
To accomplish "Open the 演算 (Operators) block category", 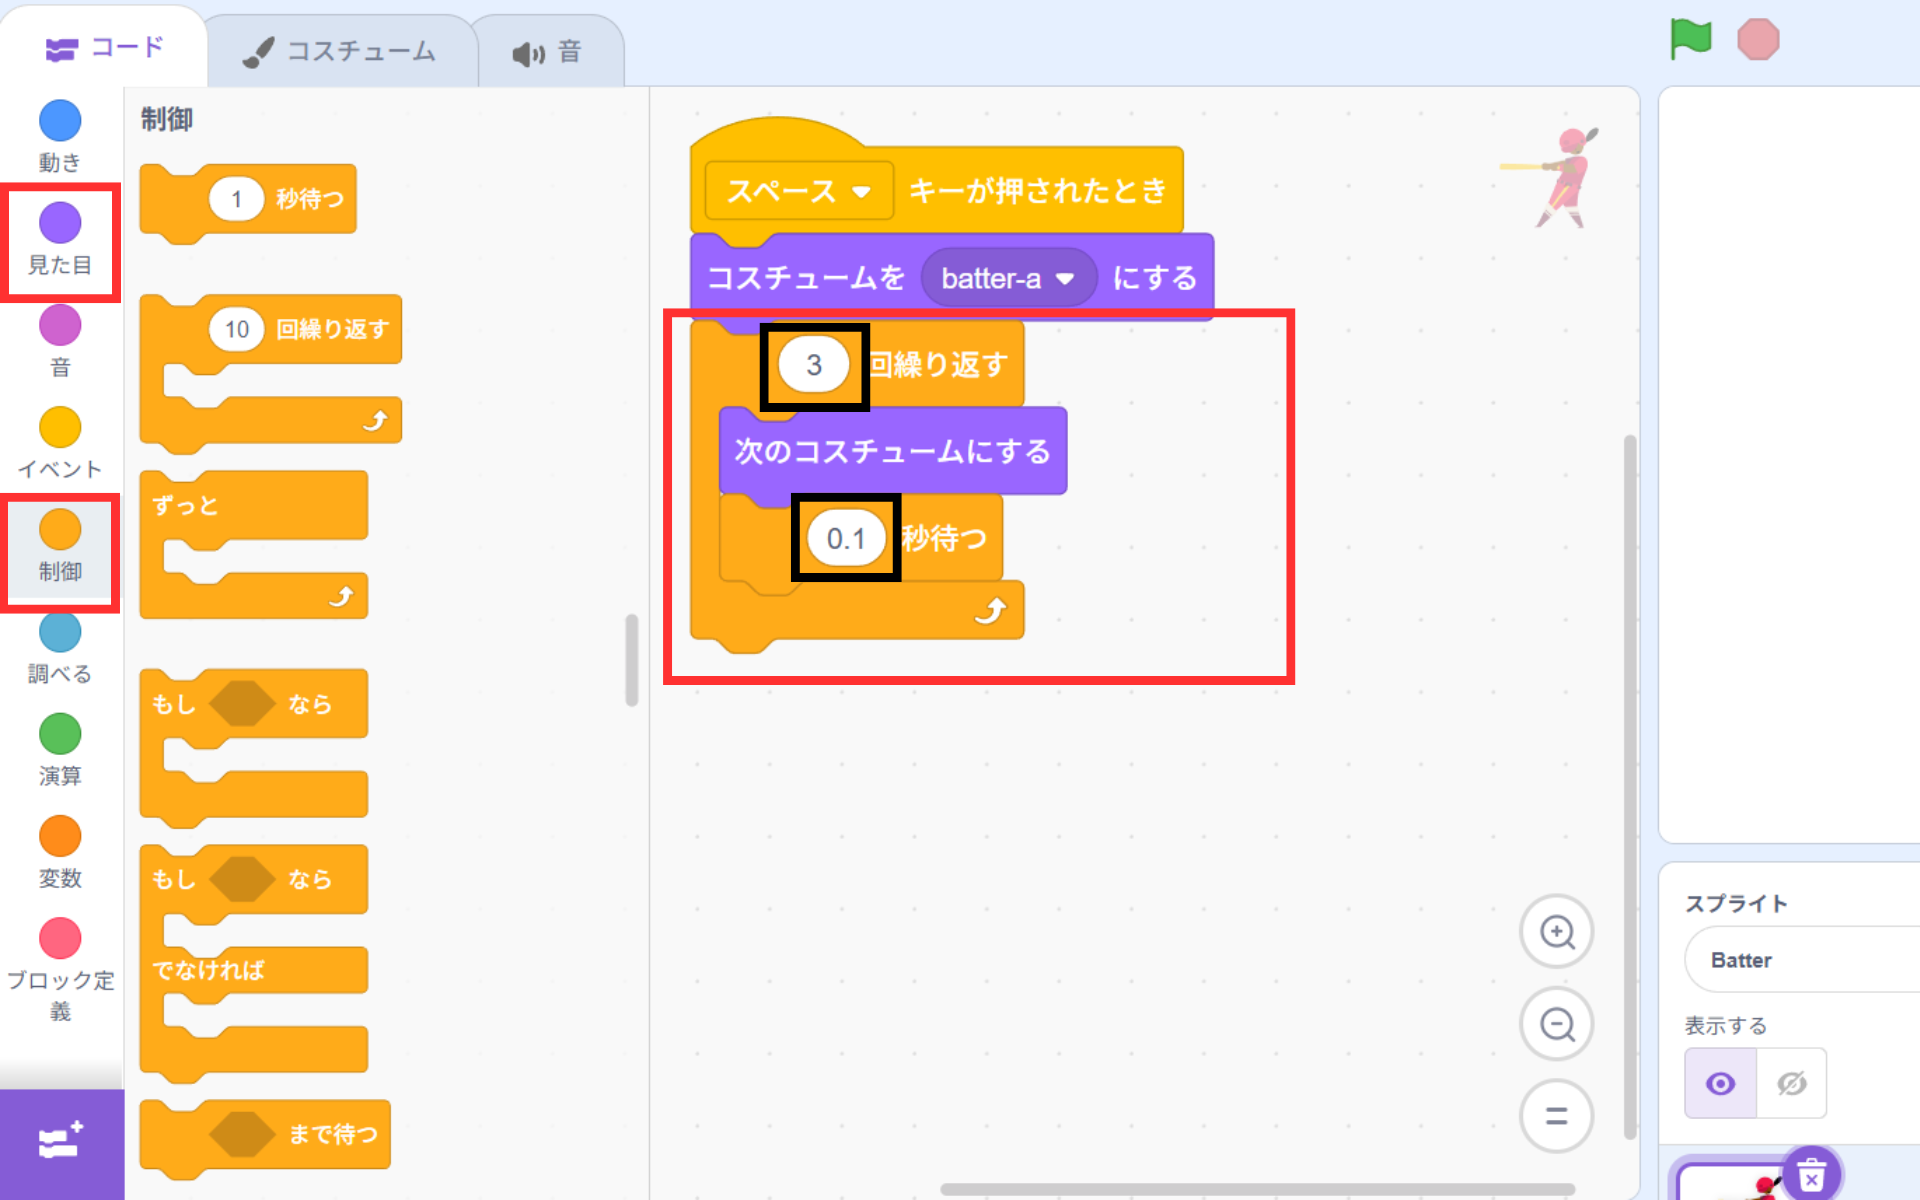I will [x=60, y=751].
